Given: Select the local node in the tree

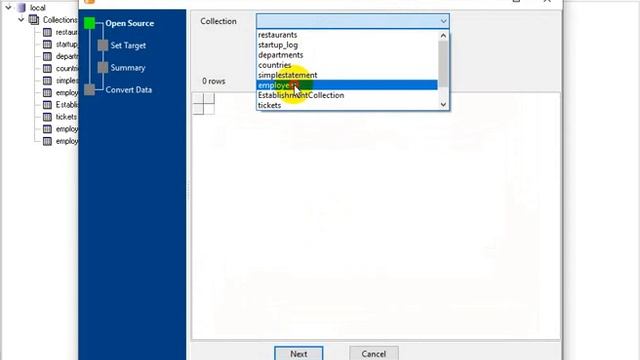Looking at the screenshot, I should coord(38,8).
